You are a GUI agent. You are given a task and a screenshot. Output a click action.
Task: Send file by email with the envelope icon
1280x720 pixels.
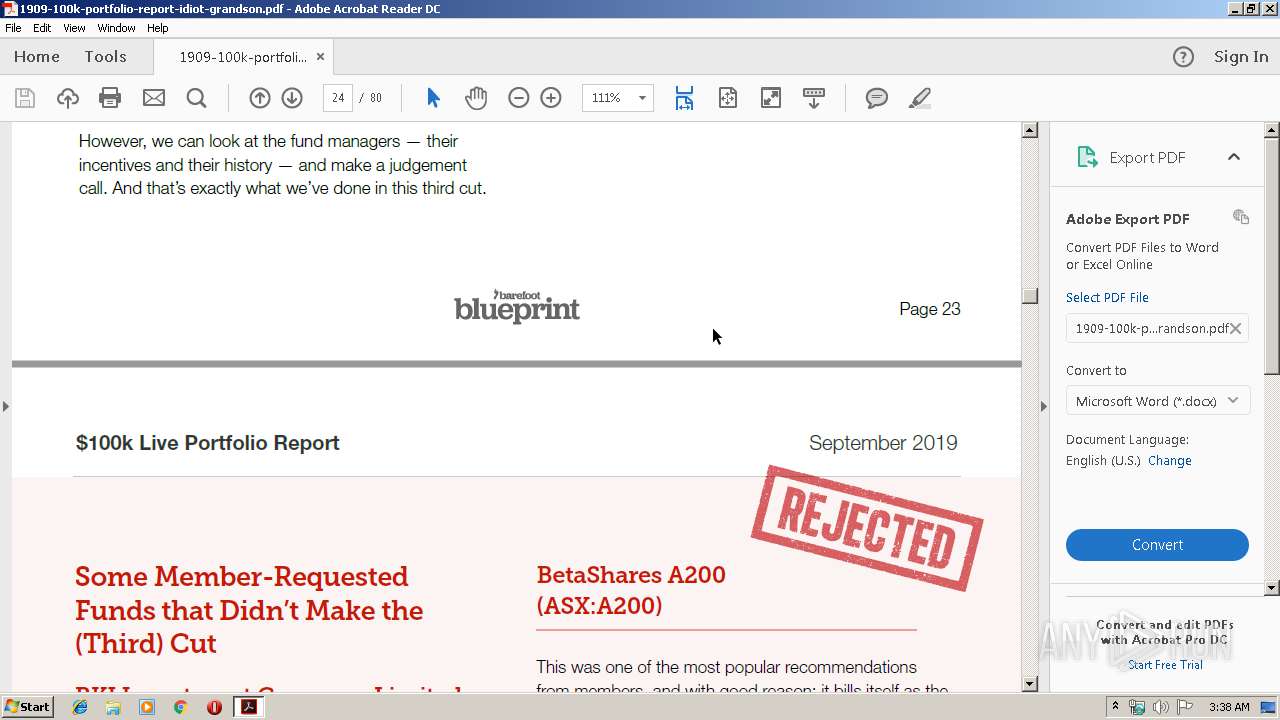pos(153,98)
